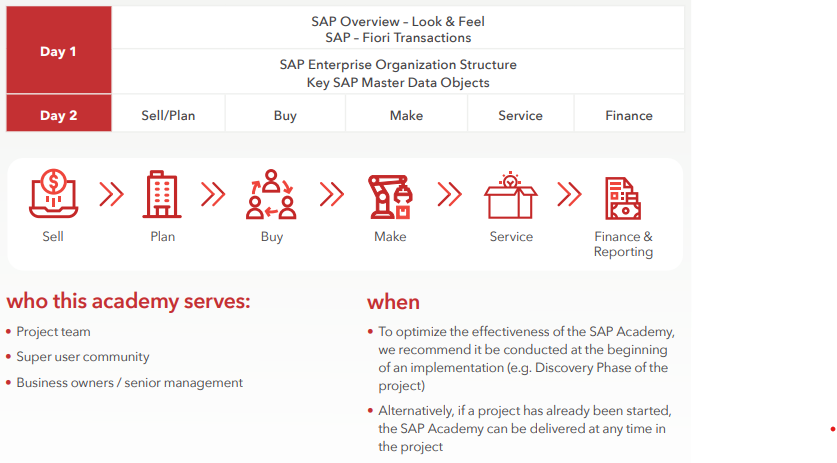Click the Buy people exchange icon
The image size is (837, 463).
[271, 195]
